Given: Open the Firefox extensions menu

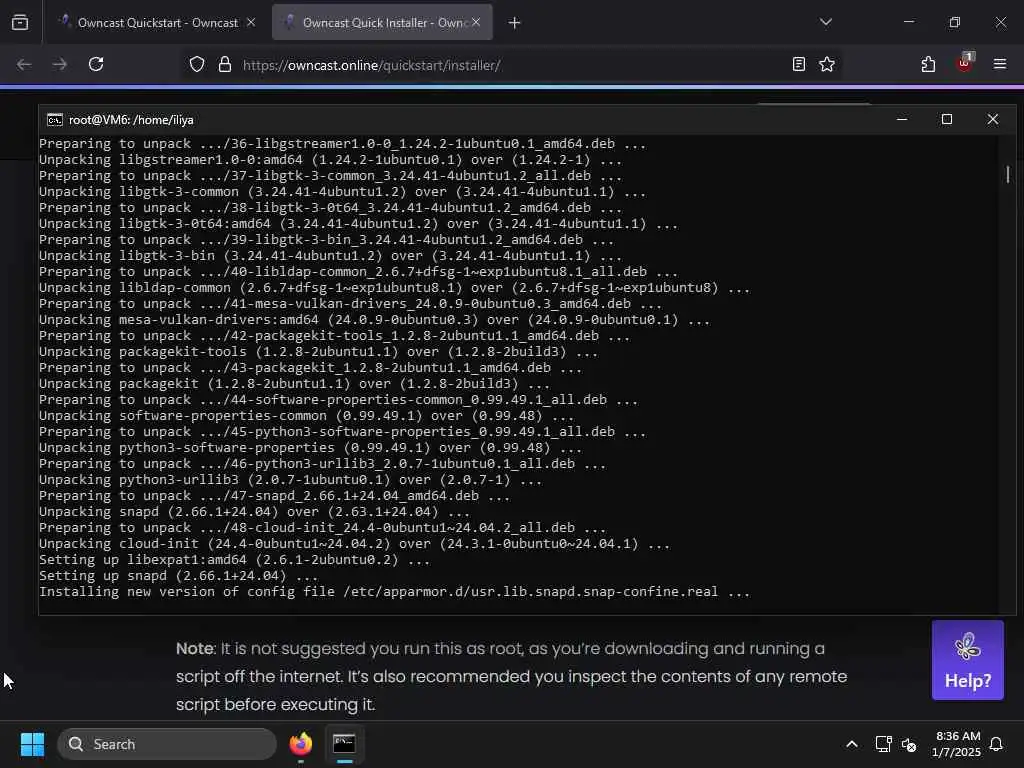Looking at the screenshot, I should tap(928, 65).
